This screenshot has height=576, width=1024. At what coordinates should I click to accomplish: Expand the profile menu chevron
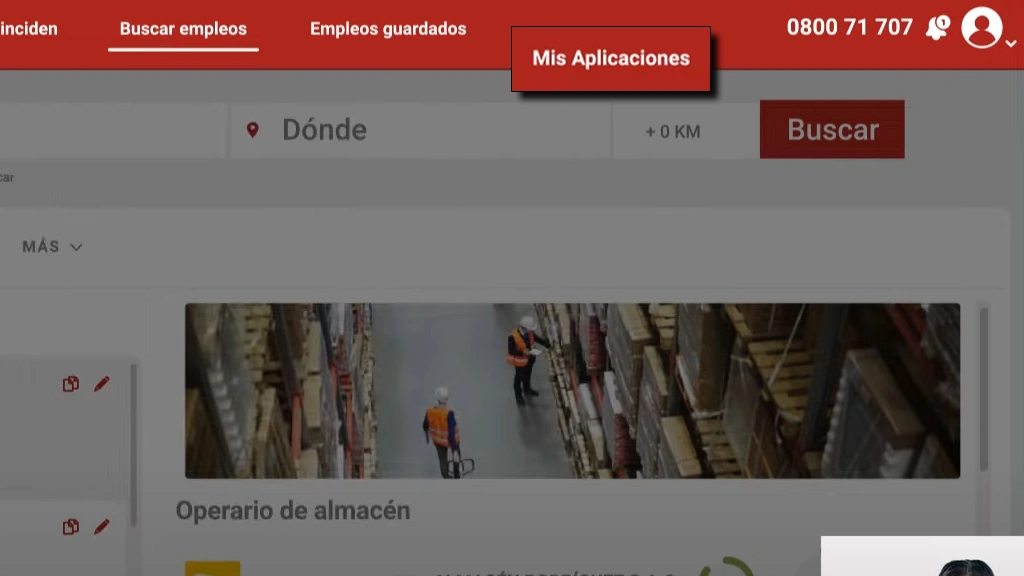[x=1011, y=44]
